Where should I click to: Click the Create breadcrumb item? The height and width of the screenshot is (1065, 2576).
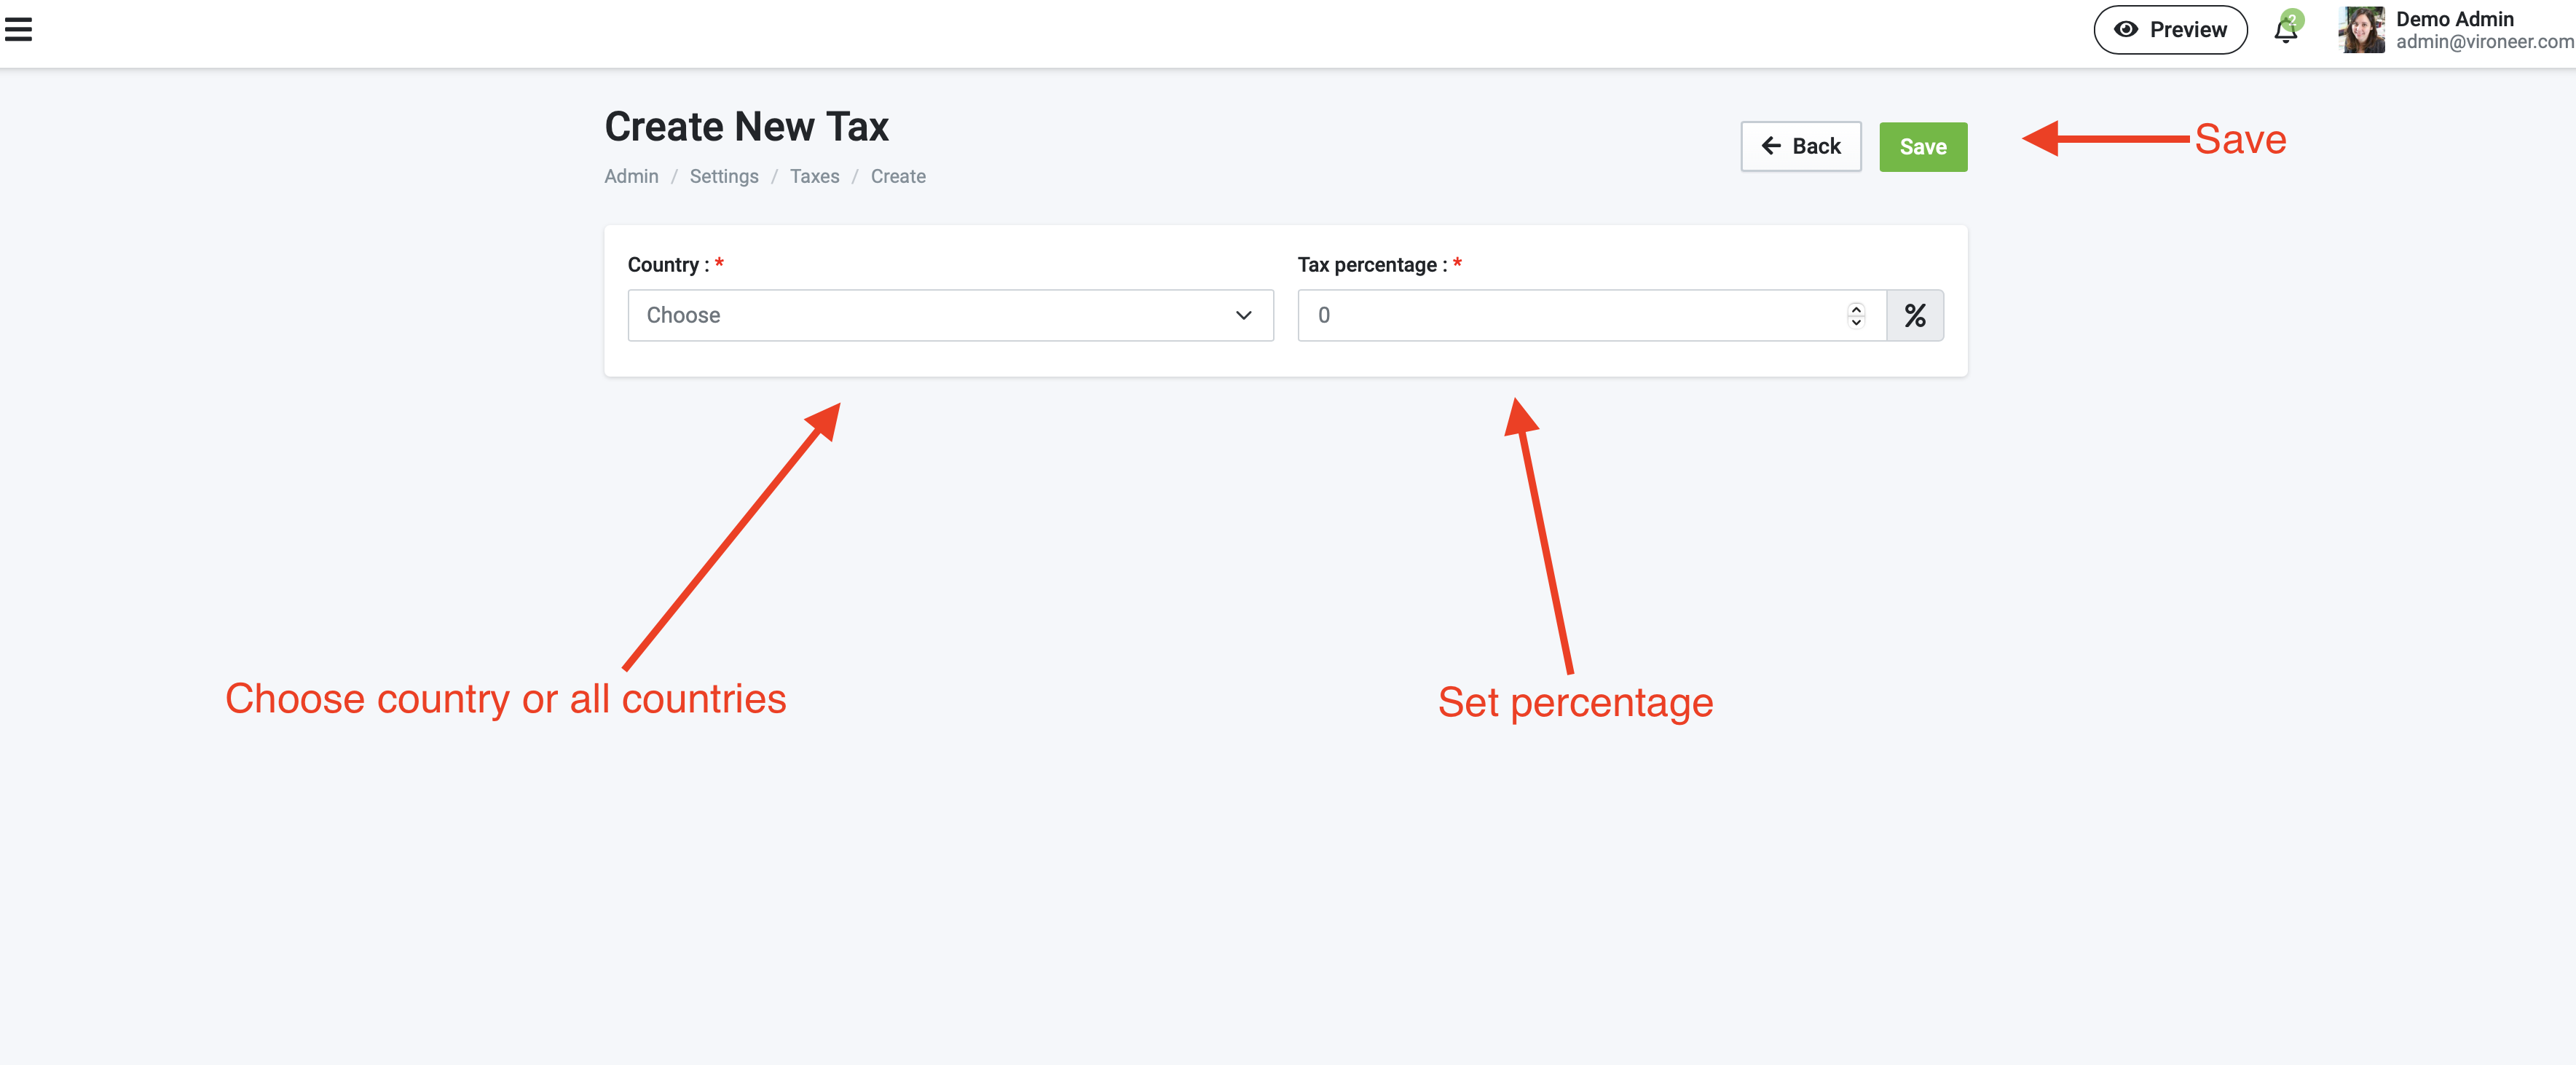(897, 177)
